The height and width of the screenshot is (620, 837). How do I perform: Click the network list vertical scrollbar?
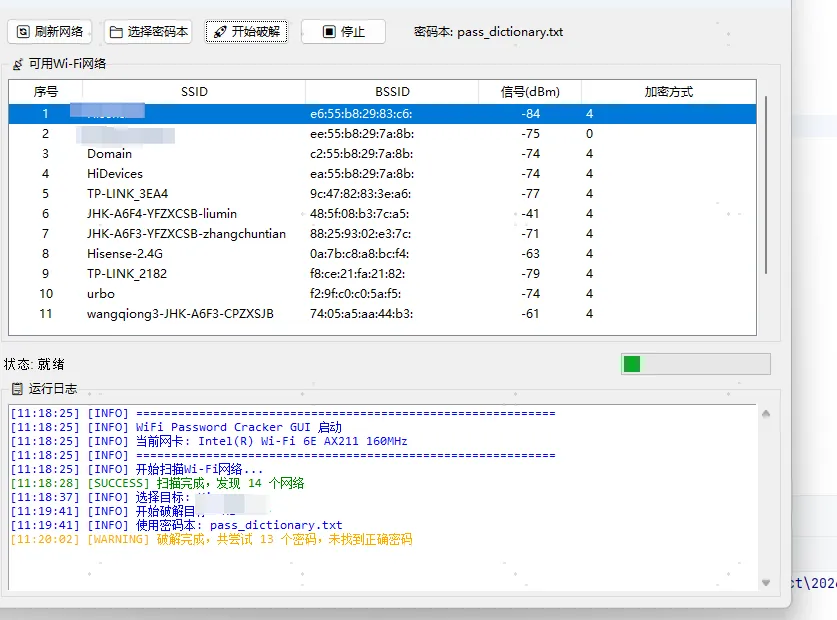tap(766, 185)
